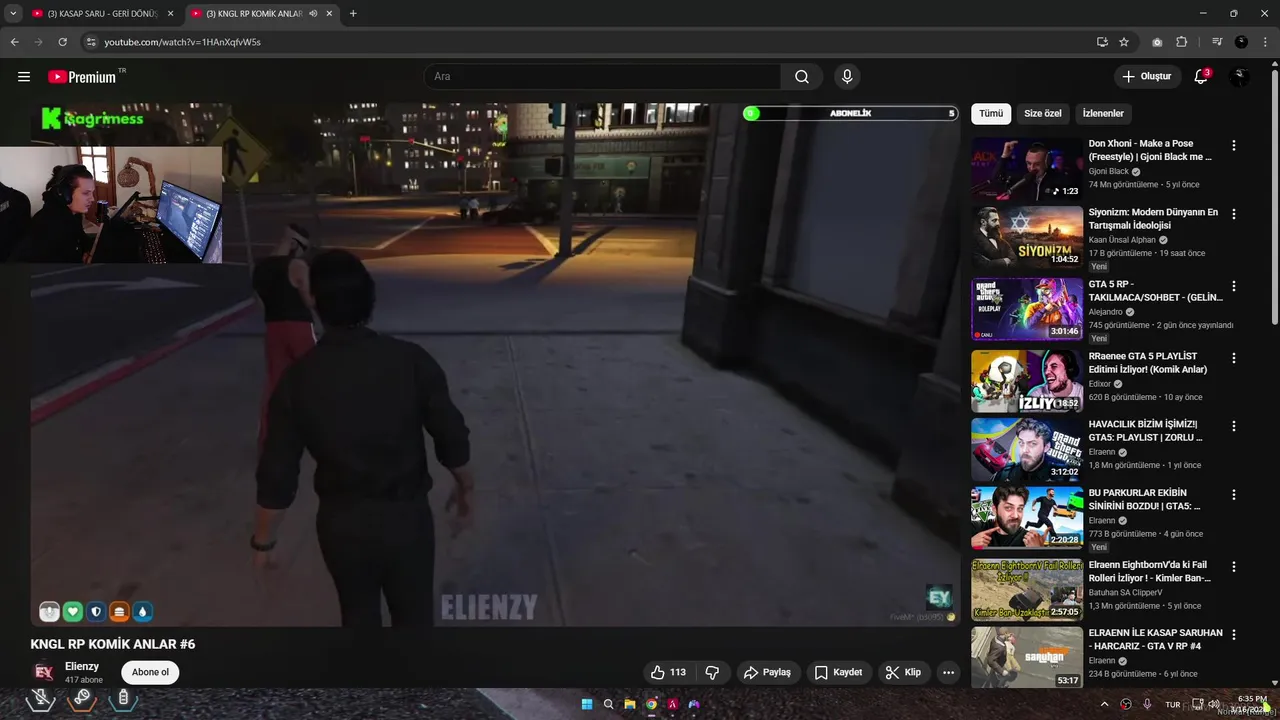Select the Size özel filter chip

click(1043, 114)
